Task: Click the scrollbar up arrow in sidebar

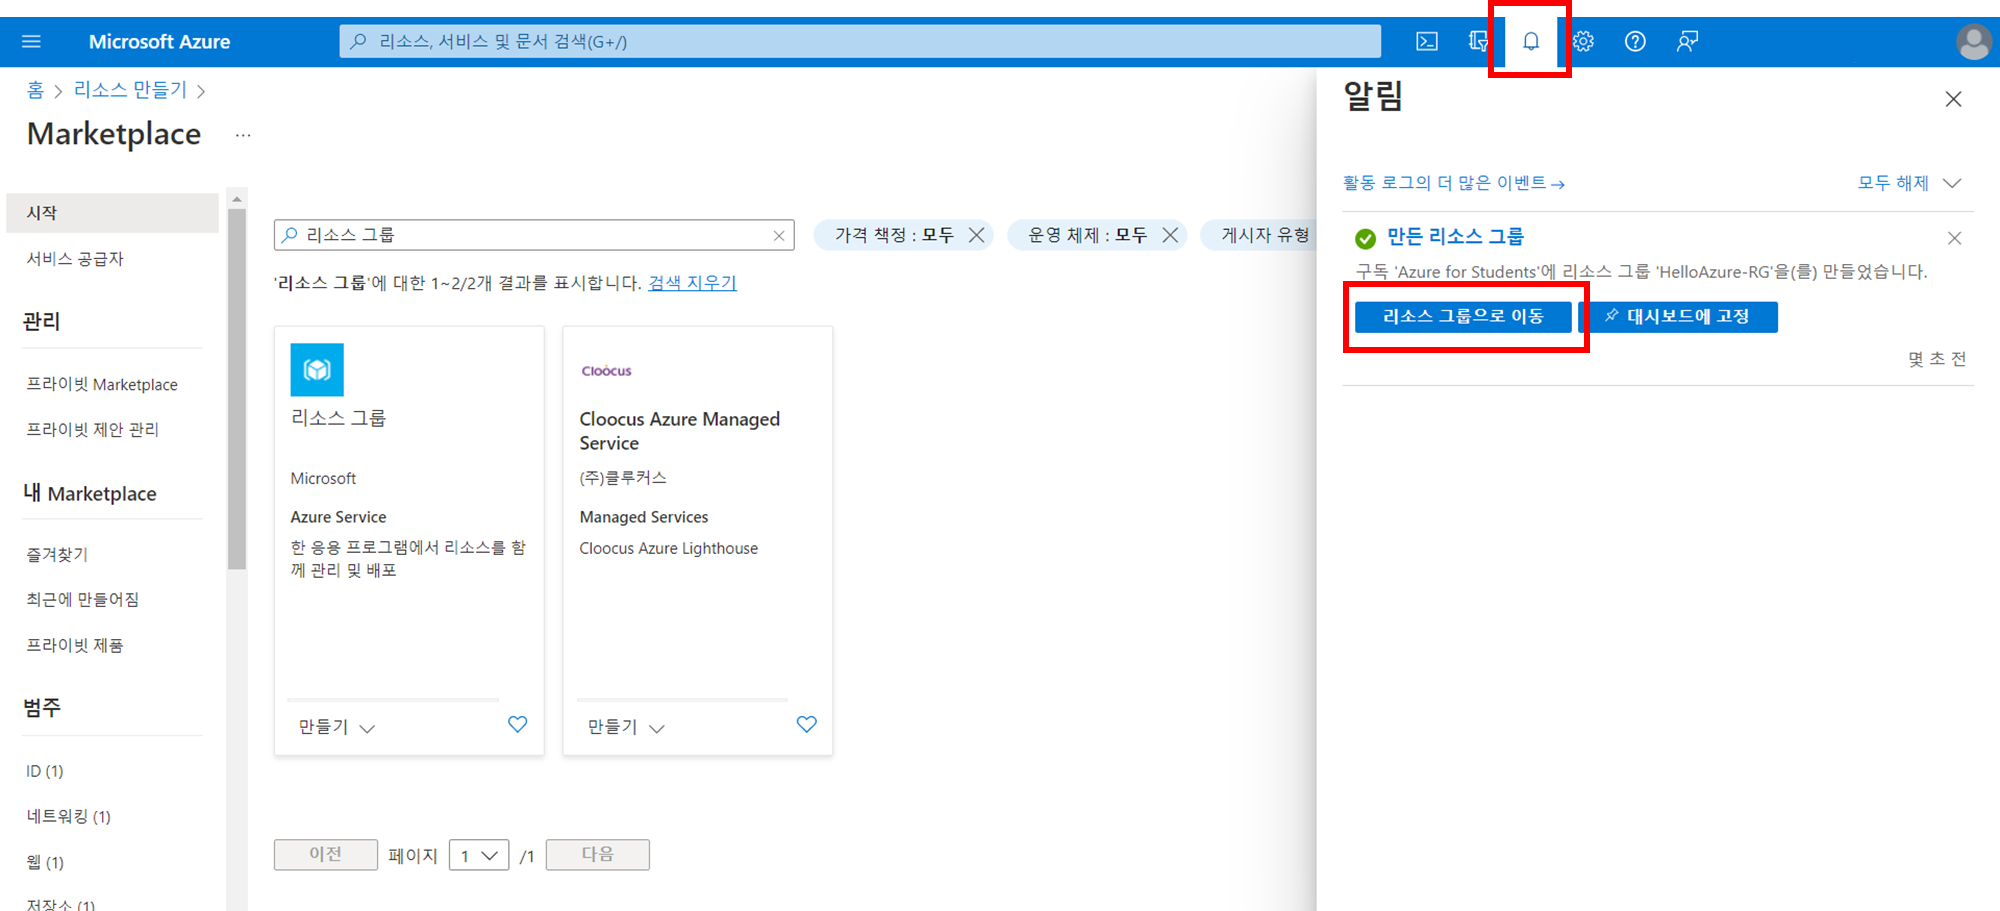Action: point(237,199)
